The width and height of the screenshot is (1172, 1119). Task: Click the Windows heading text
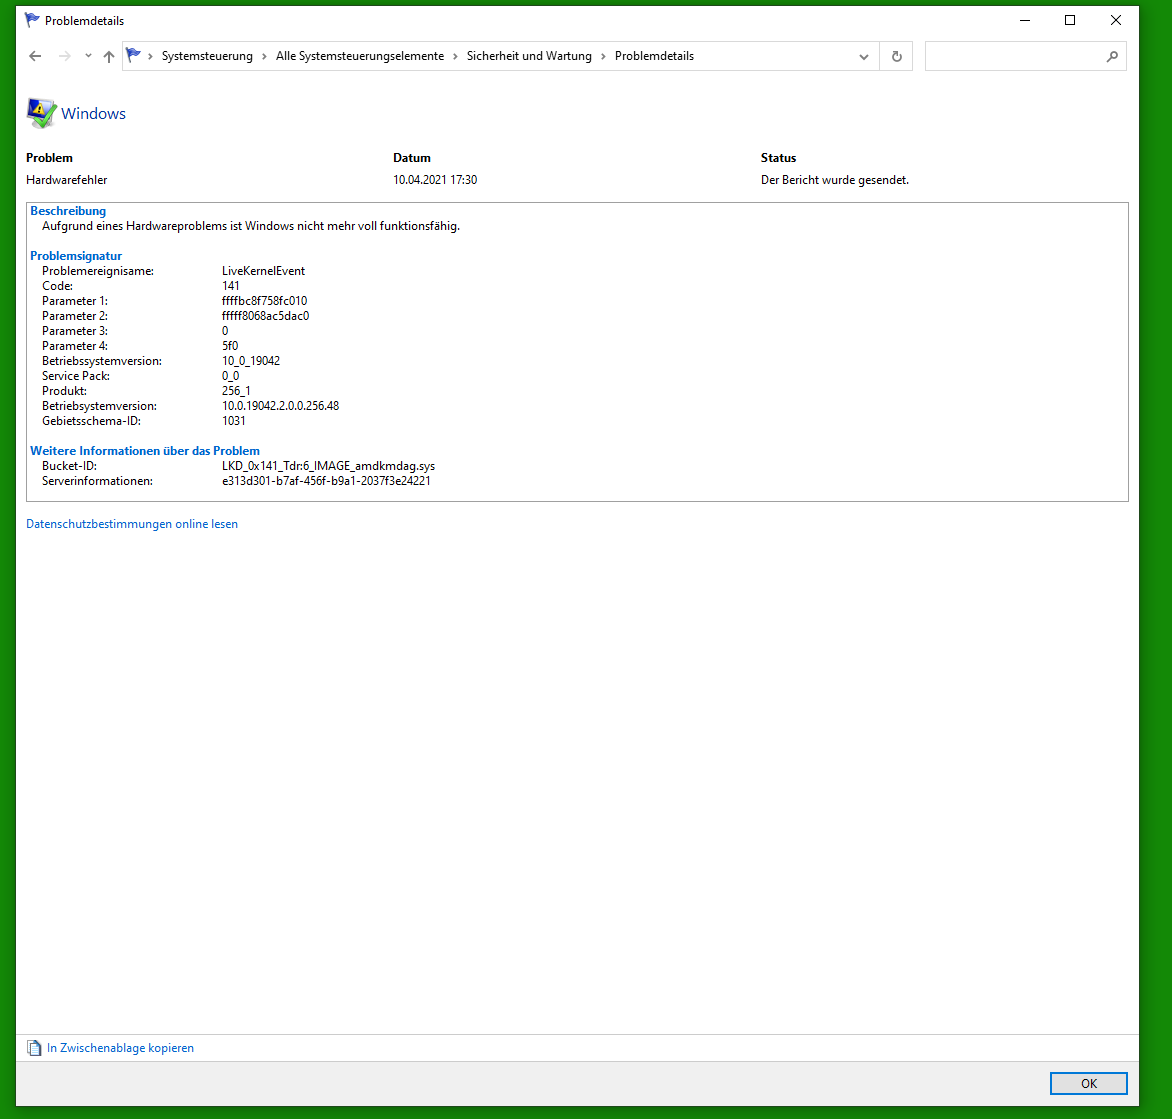click(93, 114)
